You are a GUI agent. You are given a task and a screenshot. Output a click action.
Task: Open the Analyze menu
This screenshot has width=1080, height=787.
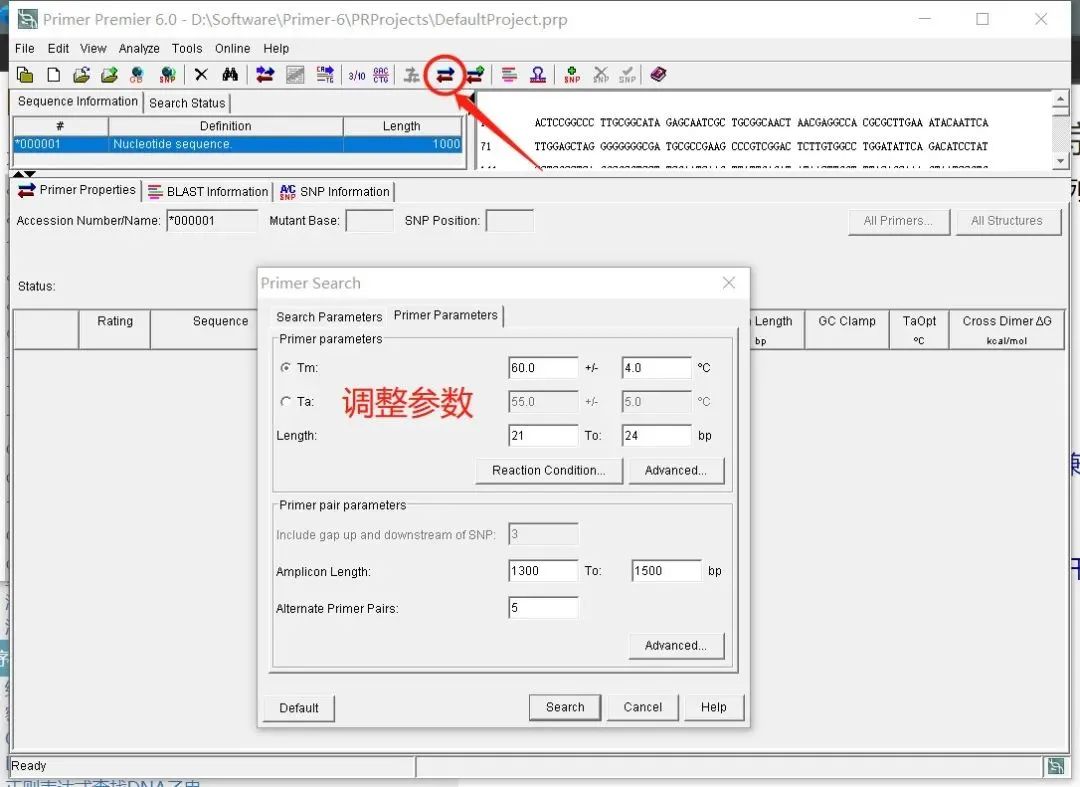[x=139, y=48]
